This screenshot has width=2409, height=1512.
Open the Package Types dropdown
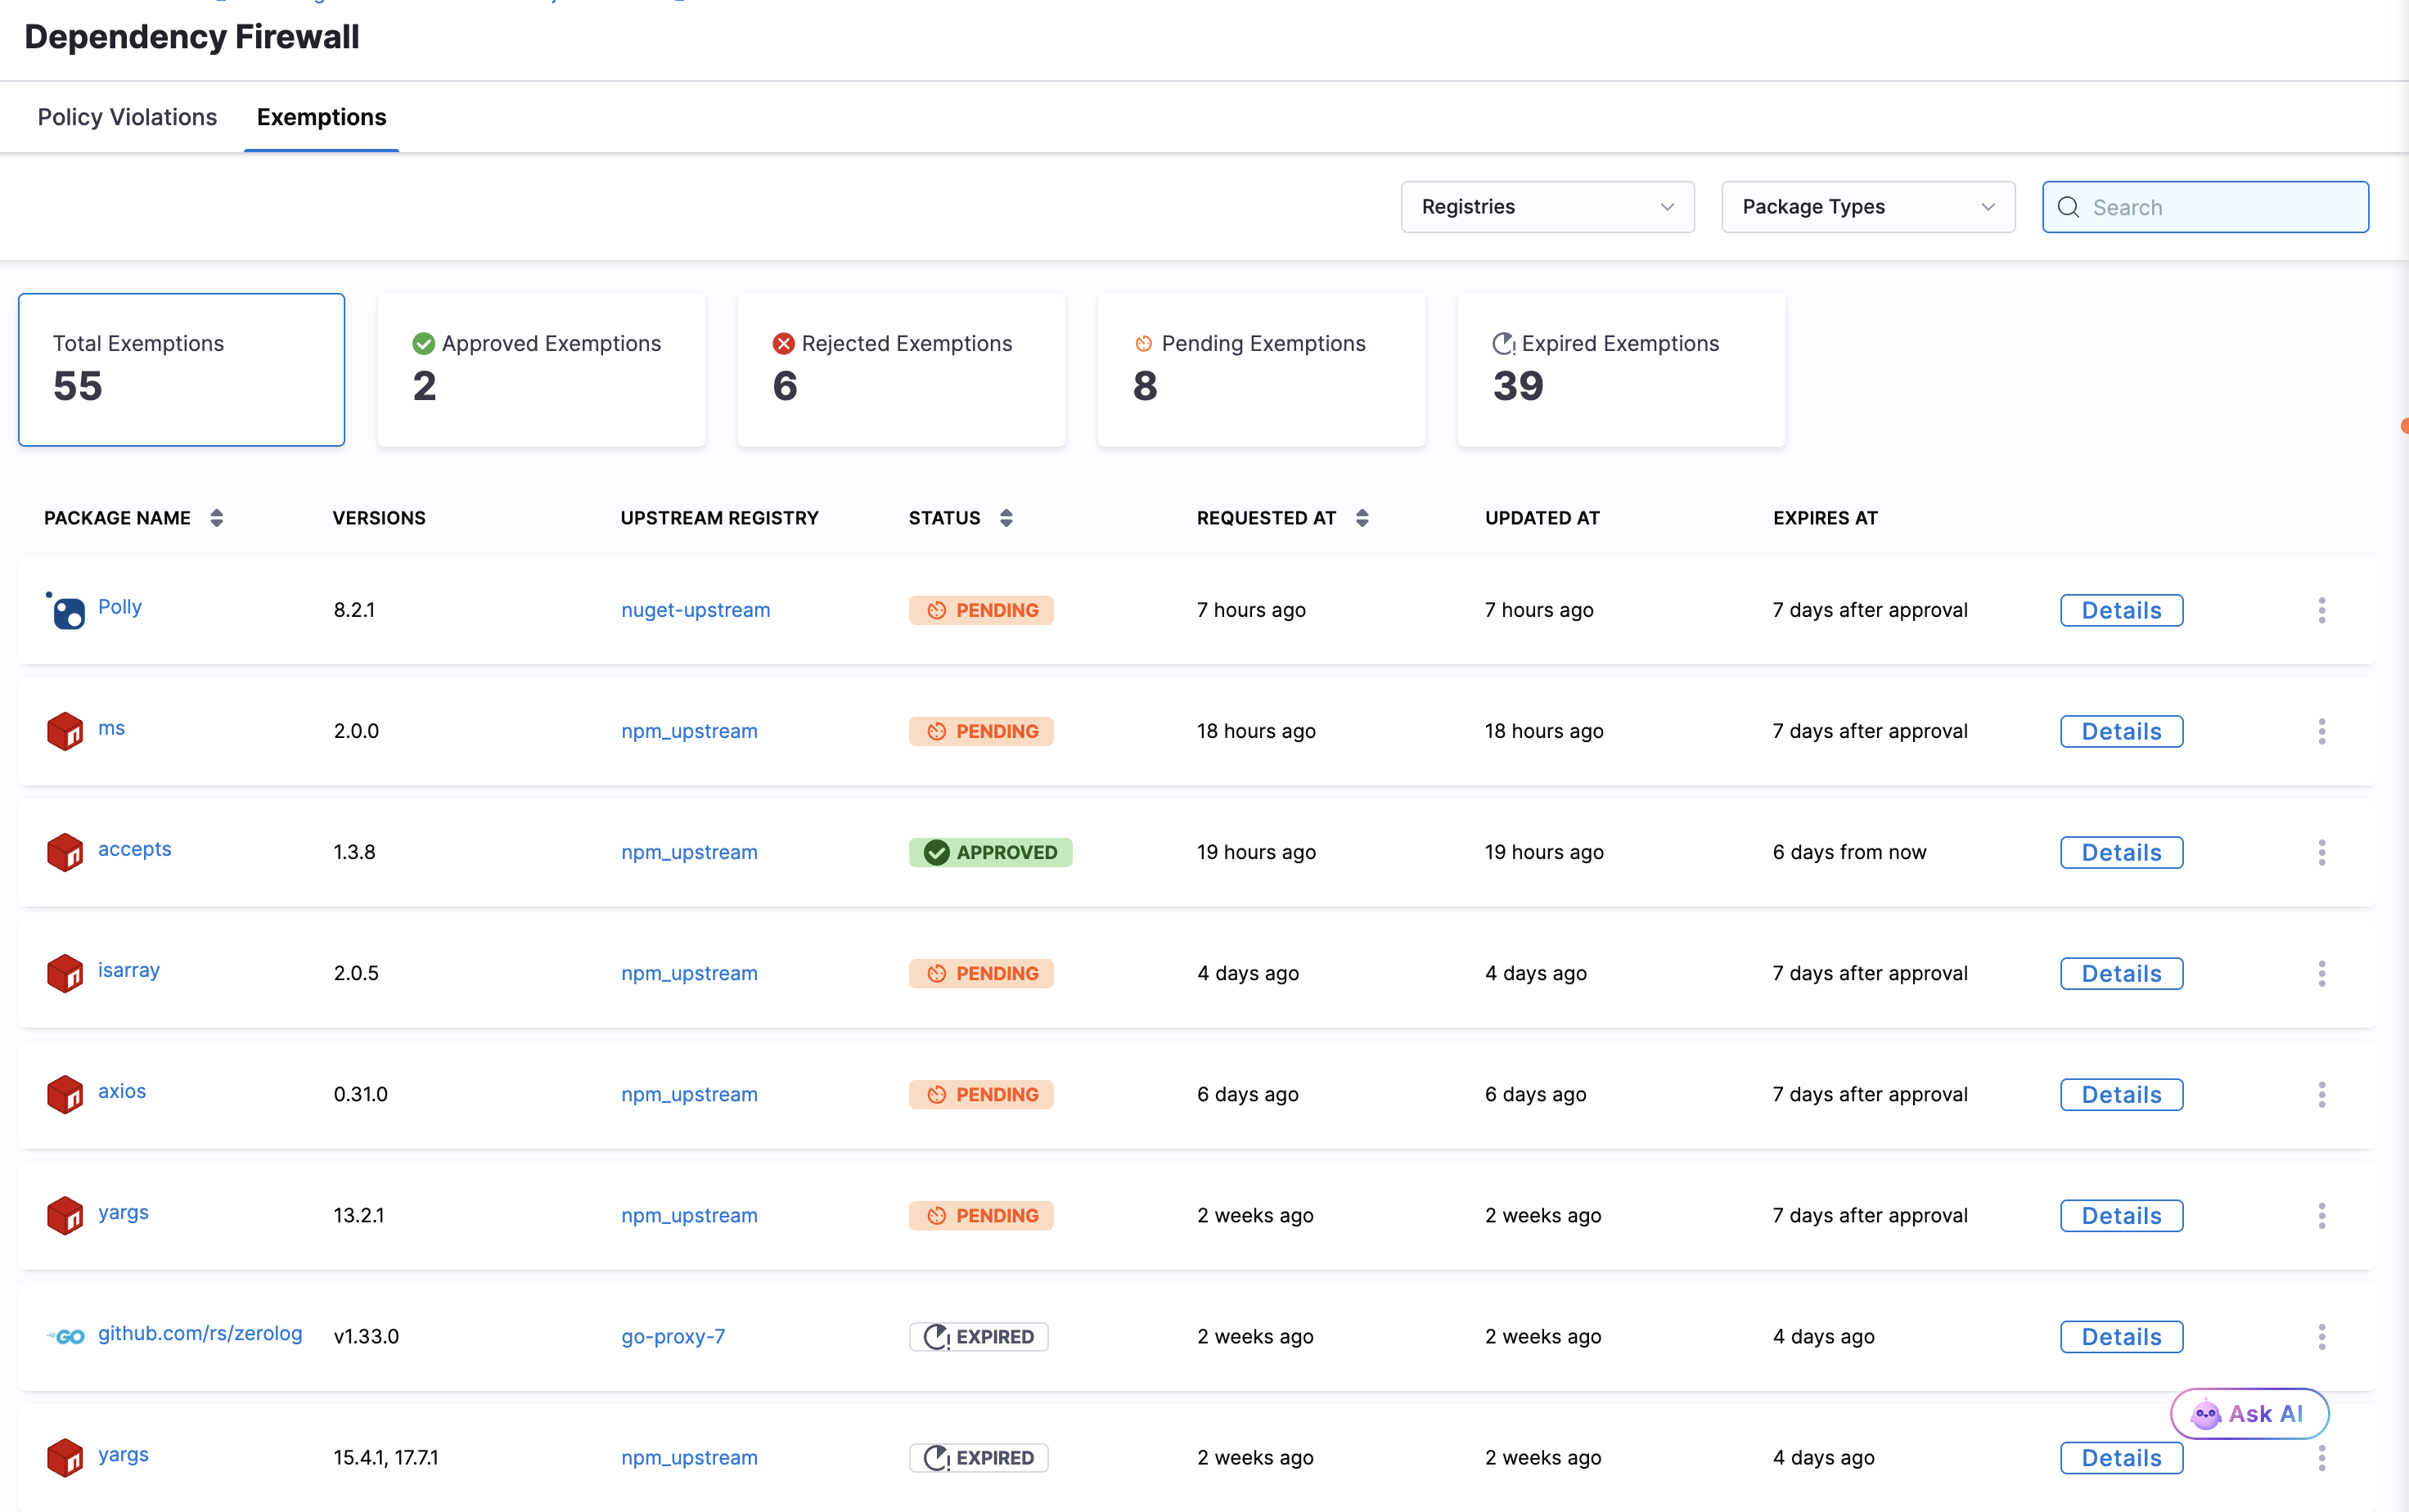pos(1867,207)
